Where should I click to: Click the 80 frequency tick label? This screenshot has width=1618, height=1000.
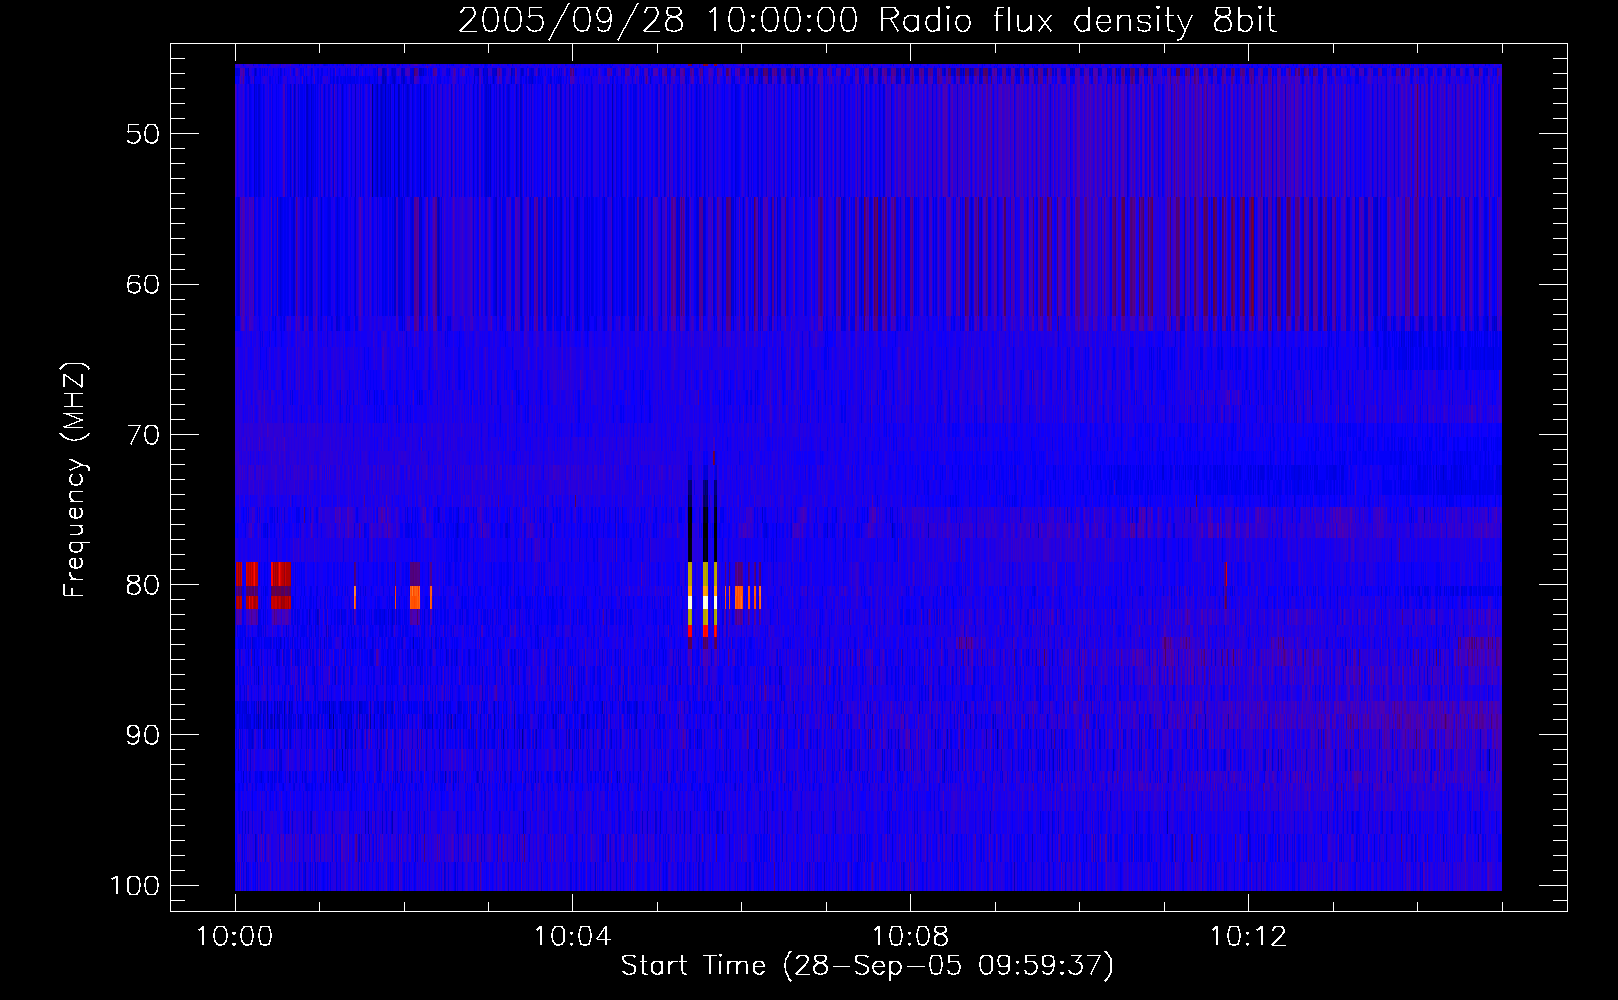pyautogui.click(x=143, y=584)
